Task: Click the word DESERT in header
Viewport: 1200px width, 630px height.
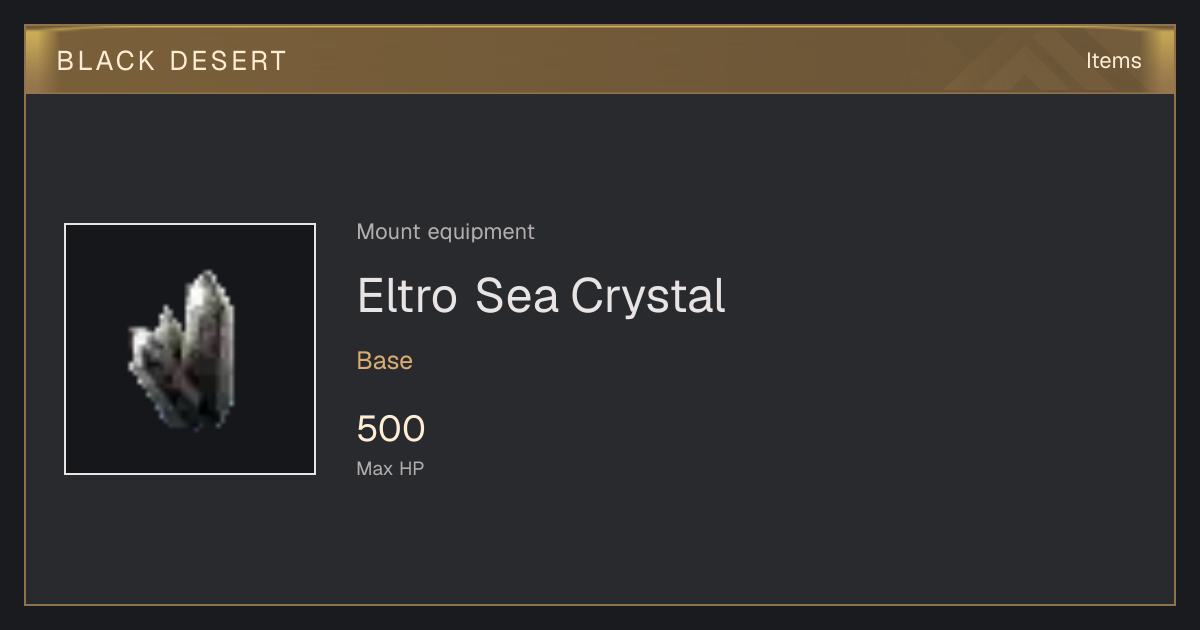Action: pos(229,61)
